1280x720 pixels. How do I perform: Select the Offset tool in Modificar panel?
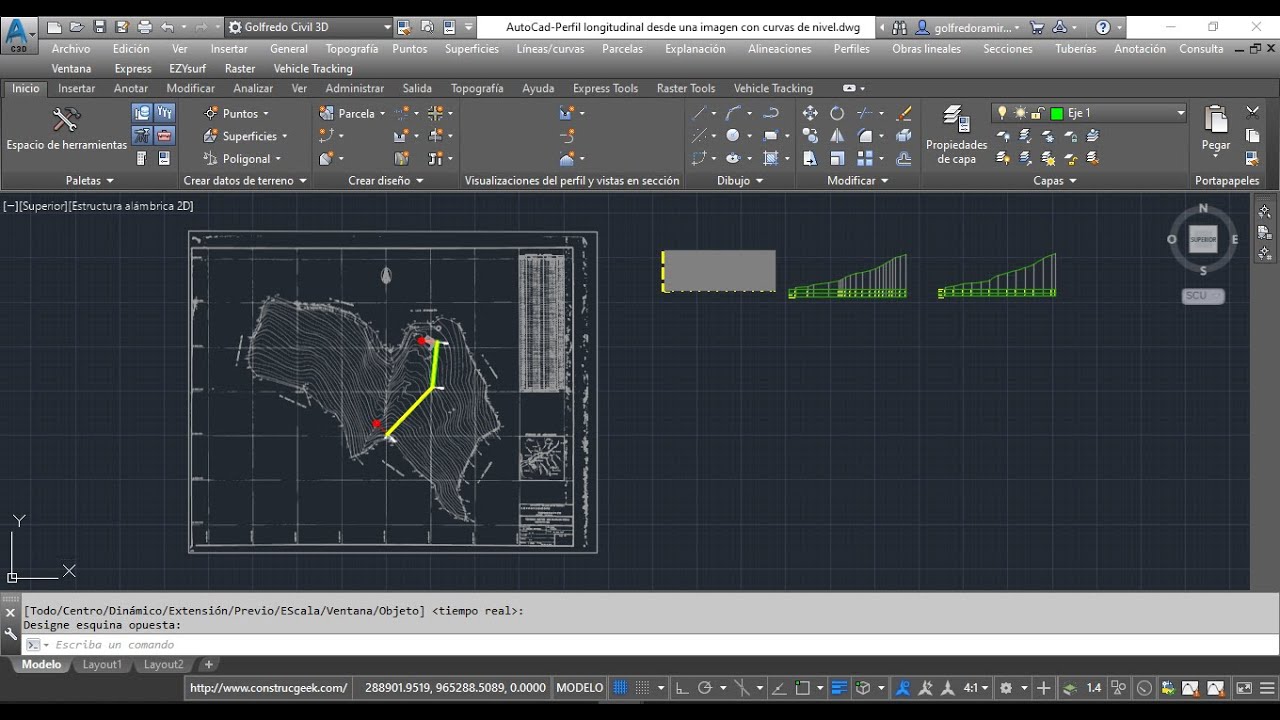click(904, 158)
